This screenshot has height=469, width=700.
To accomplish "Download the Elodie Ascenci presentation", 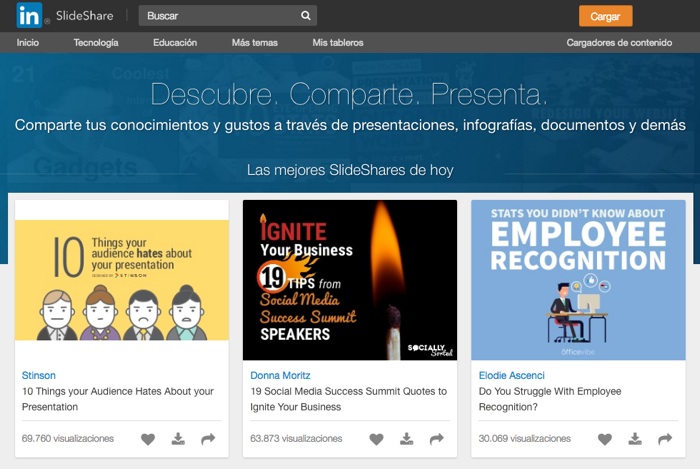I will pyautogui.click(x=635, y=439).
